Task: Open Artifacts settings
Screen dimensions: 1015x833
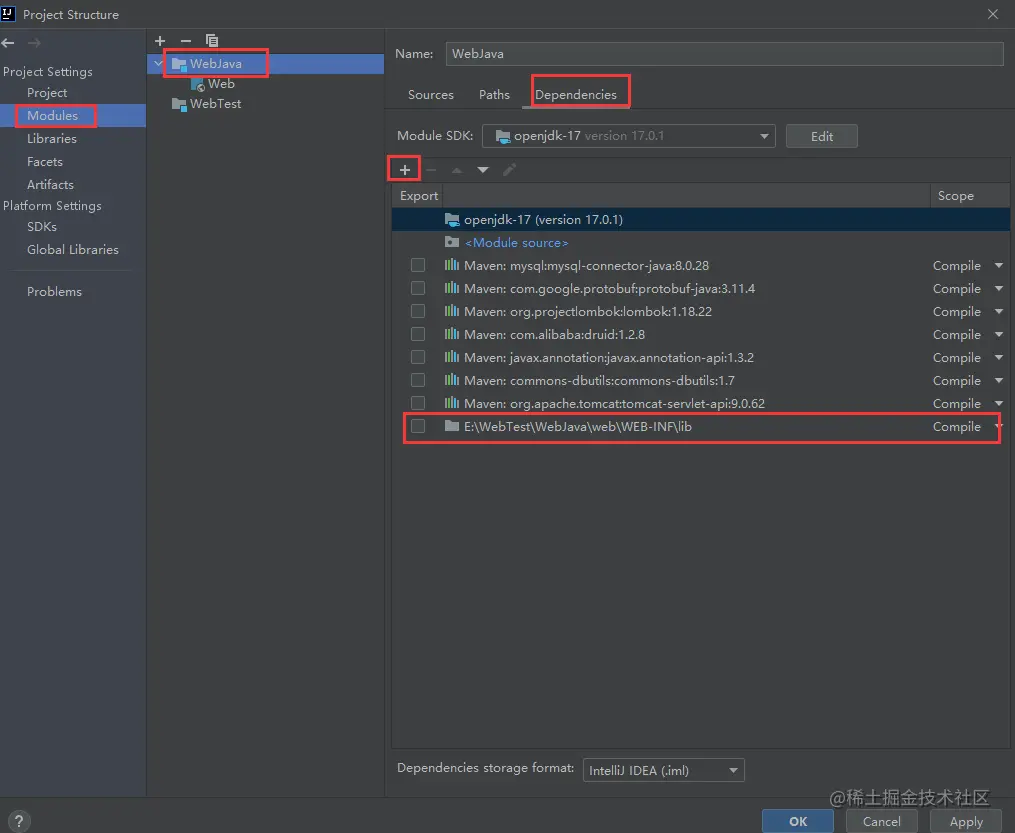Action: [50, 184]
